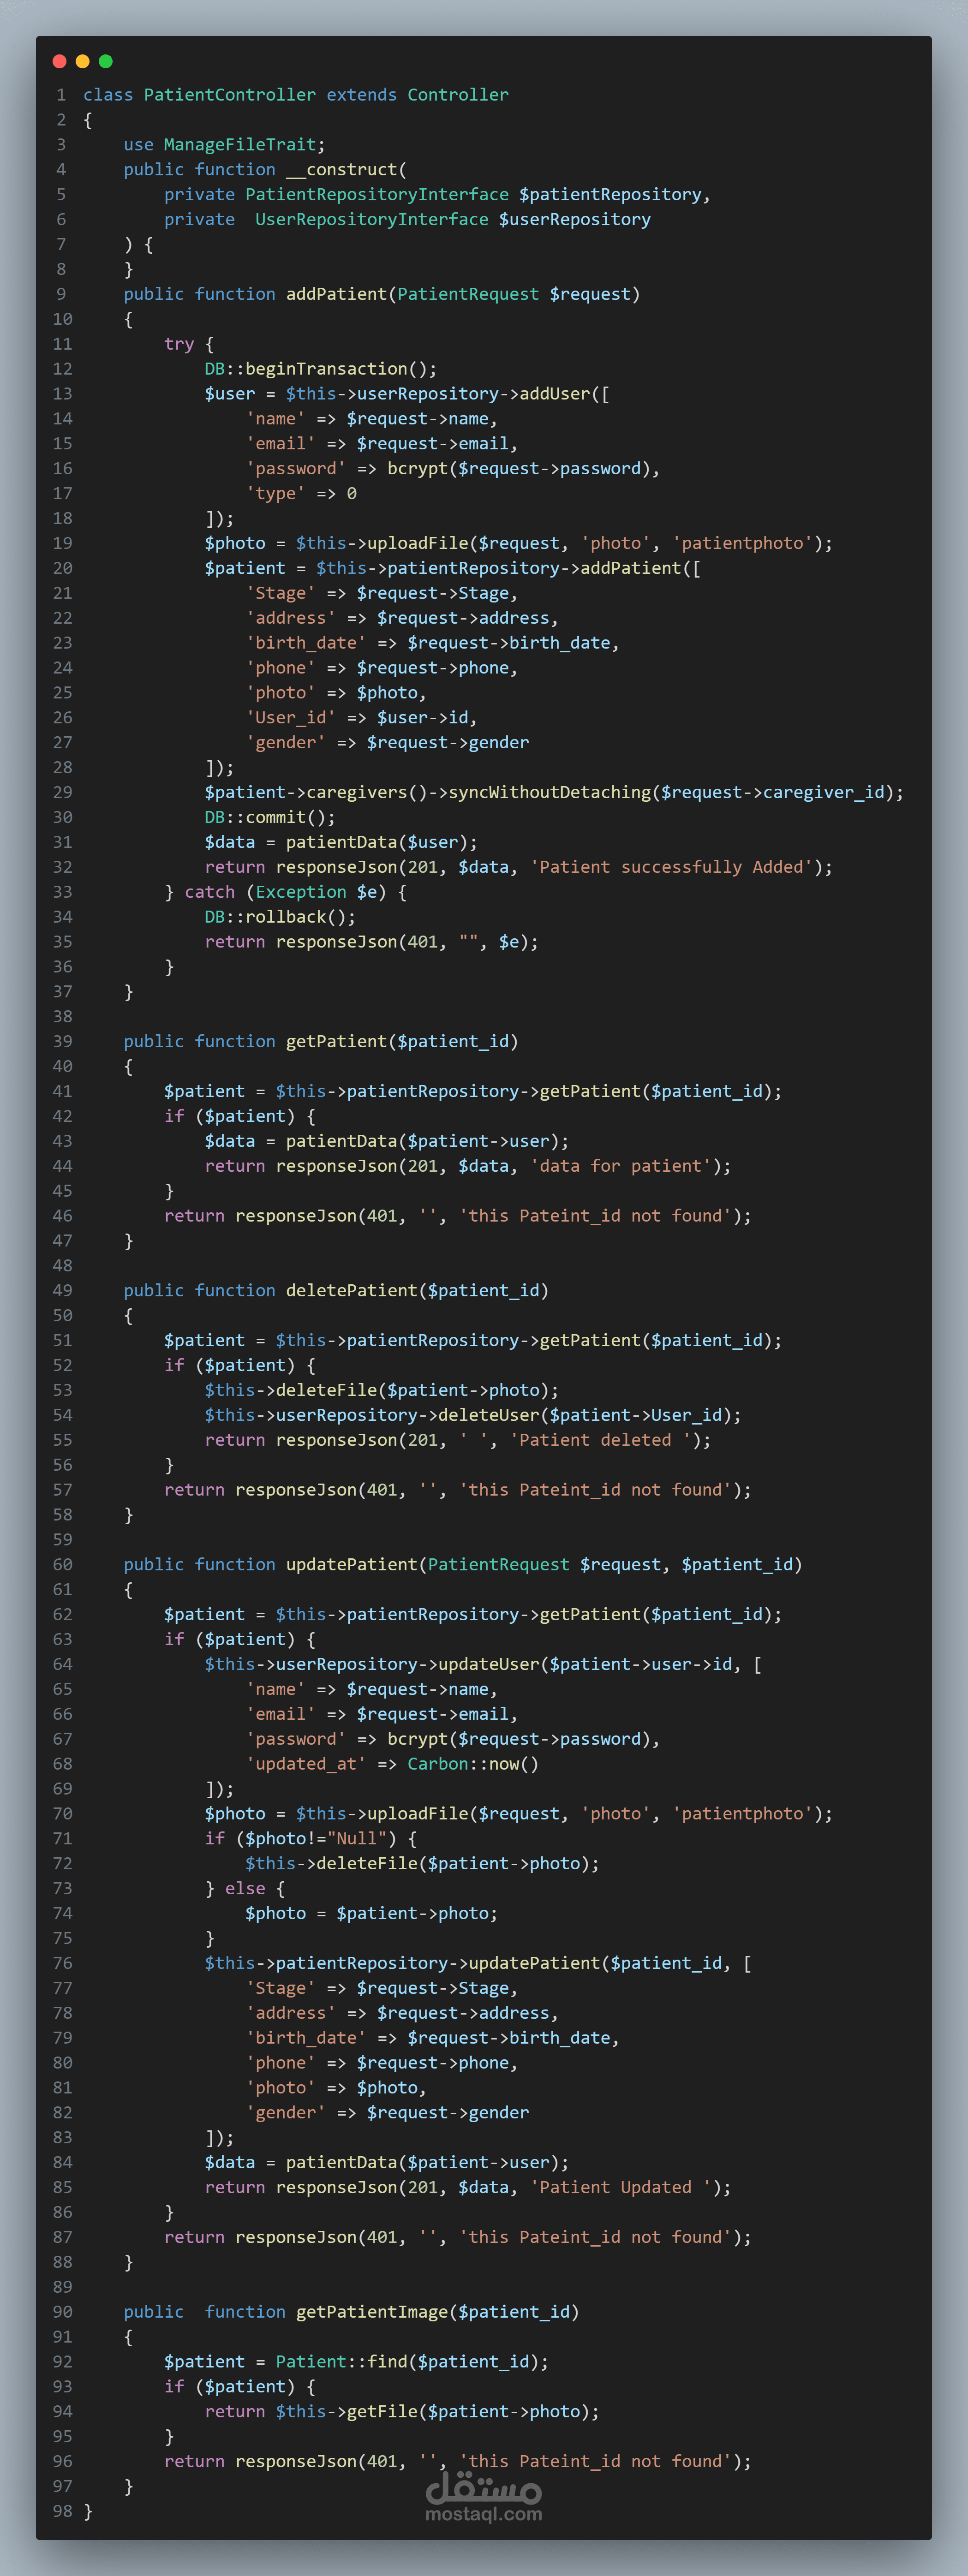The height and width of the screenshot is (2576, 968).
Task: Select the Carbon::now() call
Action: tap(473, 1764)
